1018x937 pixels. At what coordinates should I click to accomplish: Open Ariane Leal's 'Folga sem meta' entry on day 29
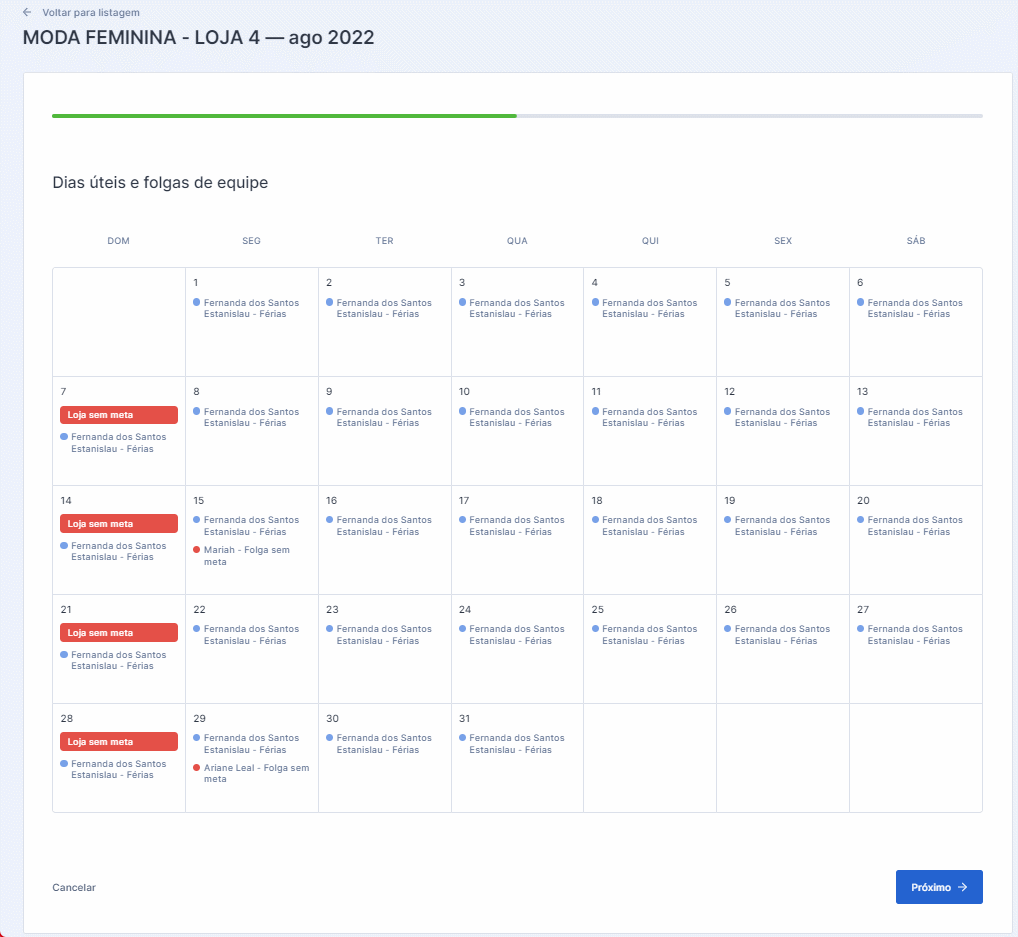coord(256,773)
